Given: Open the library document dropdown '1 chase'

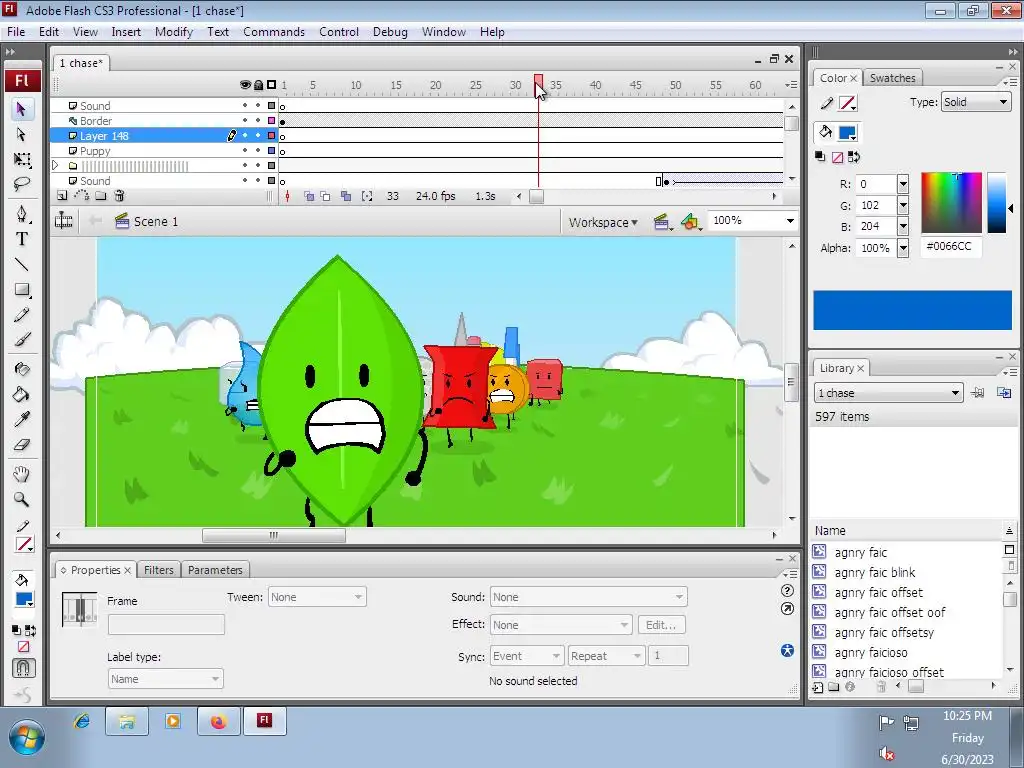Looking at the screenshot, I should (889, 392).
